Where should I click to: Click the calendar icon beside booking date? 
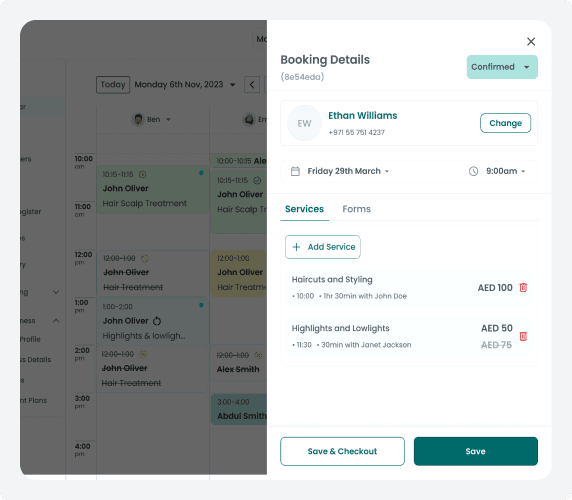point(295,171)
